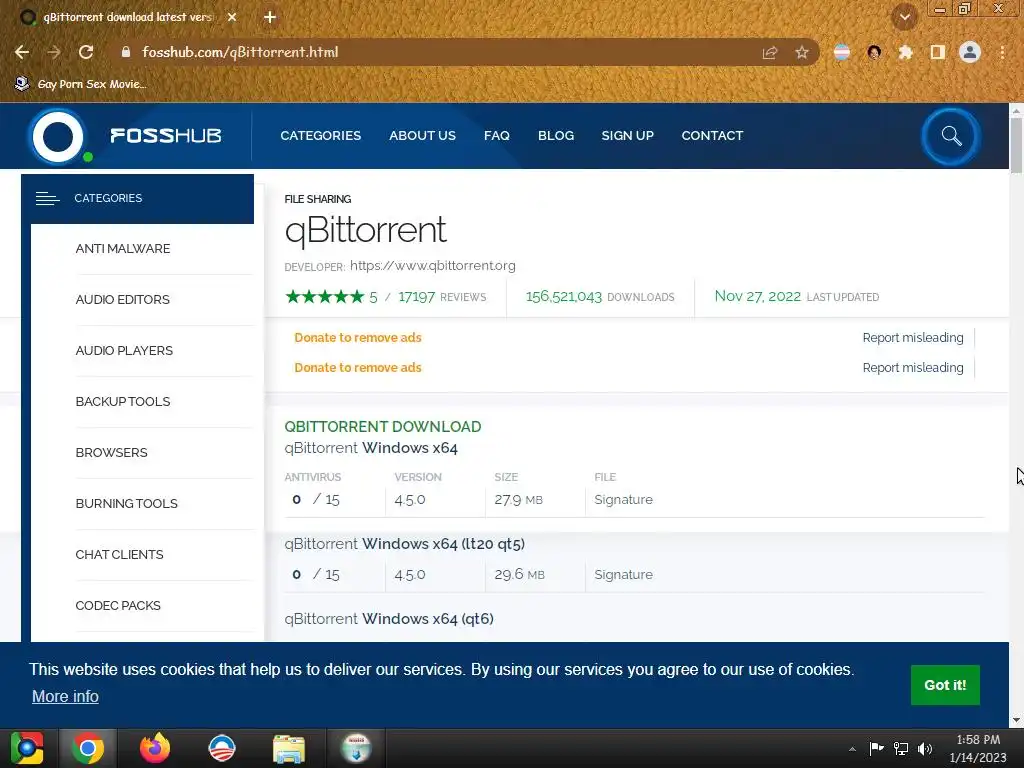Click the first Report misleading link
This screenshot has height=768, width=1024.
click(913, 338)
